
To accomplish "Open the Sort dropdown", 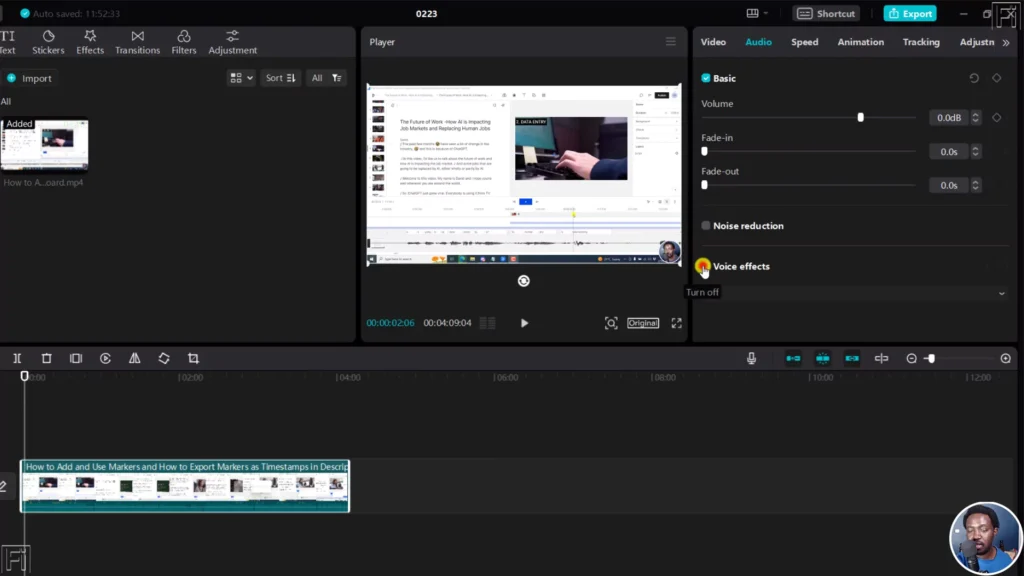I will 281,78.
